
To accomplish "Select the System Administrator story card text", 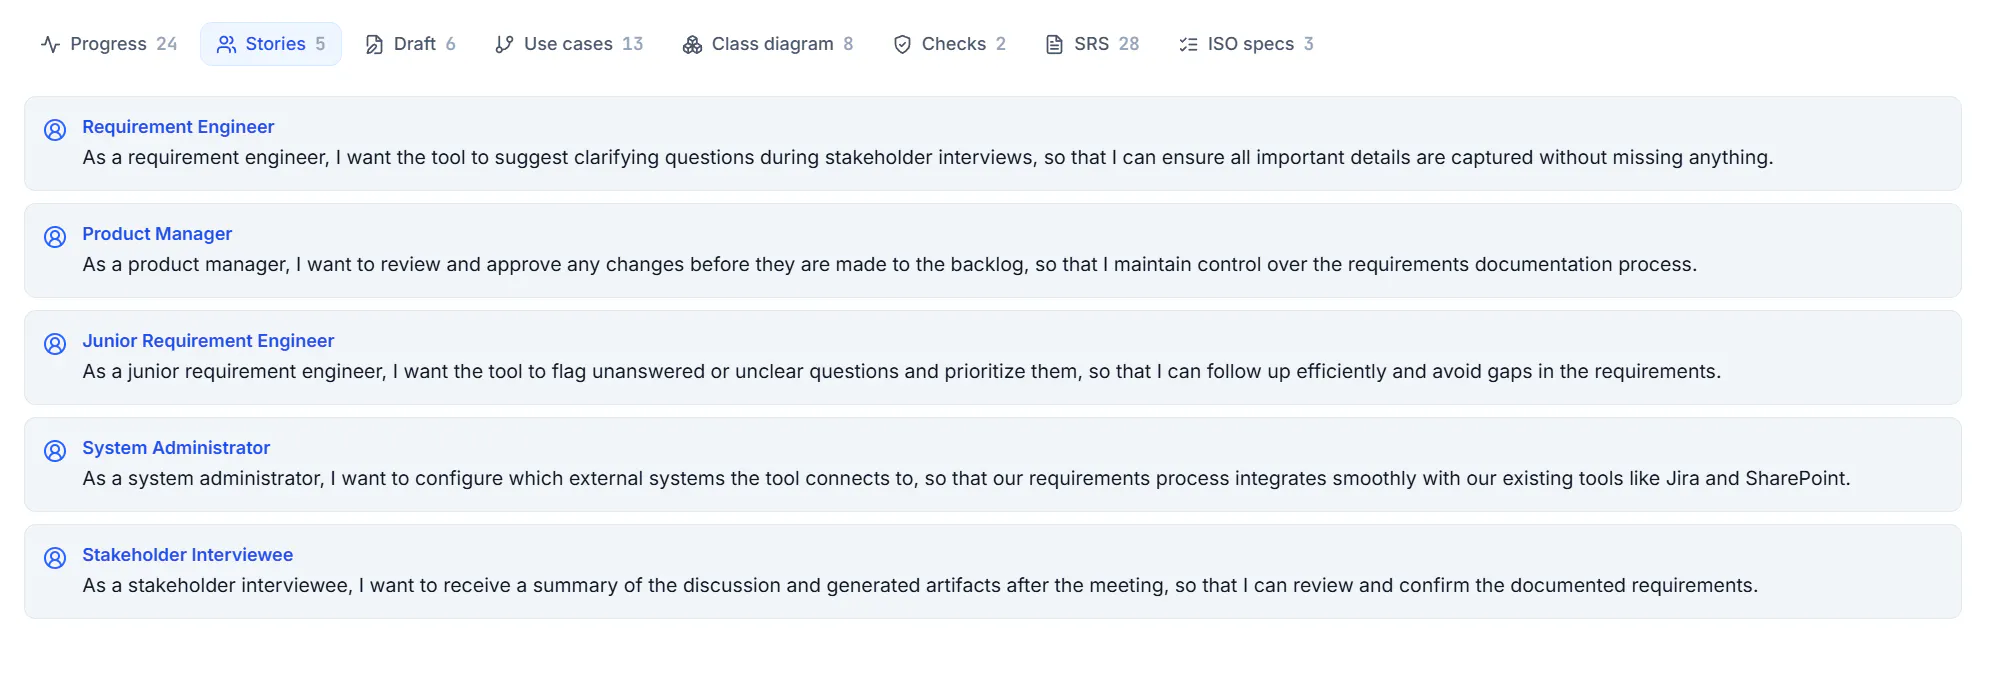I will point(966,479).
